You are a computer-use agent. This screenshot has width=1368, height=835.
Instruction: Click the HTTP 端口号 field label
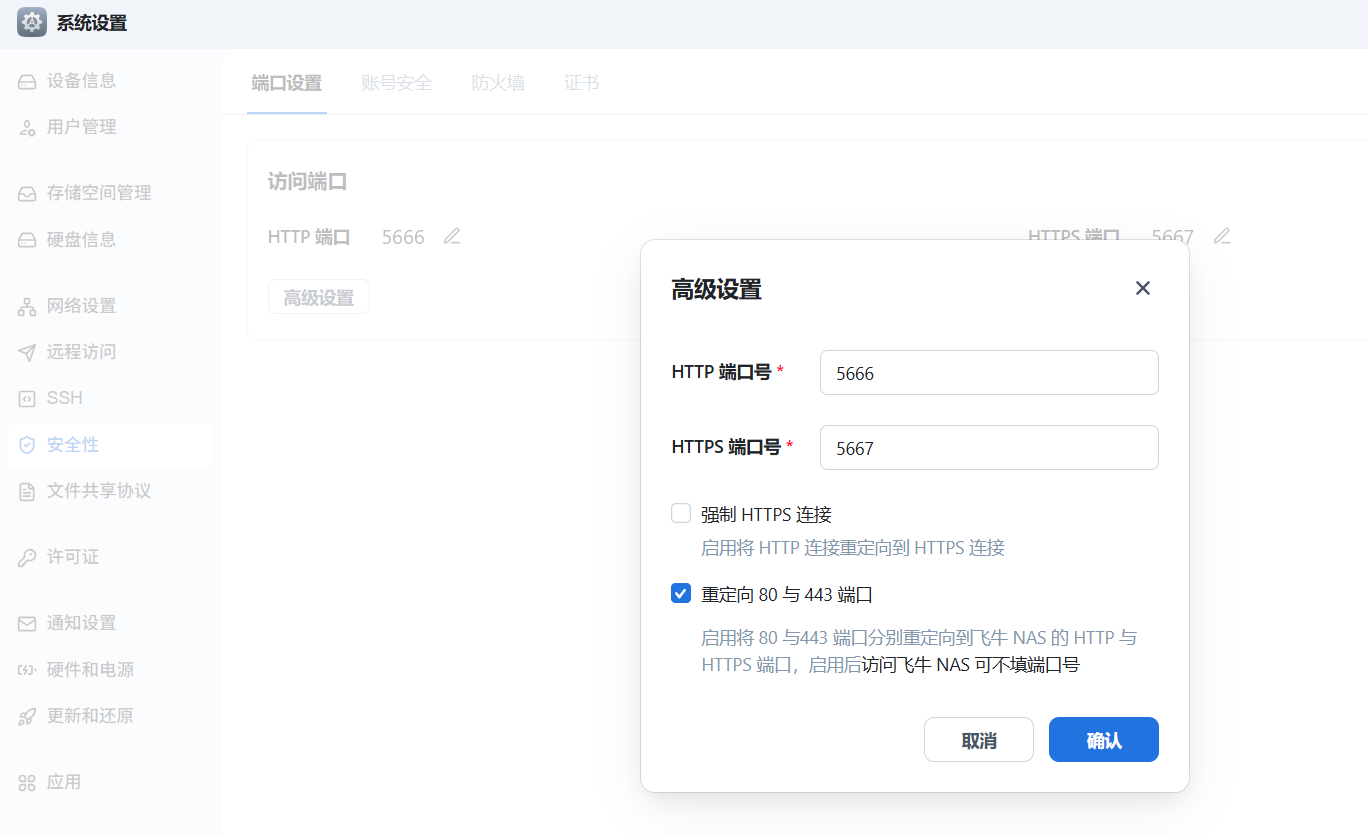pyautogui.click(x=721, y=372)
